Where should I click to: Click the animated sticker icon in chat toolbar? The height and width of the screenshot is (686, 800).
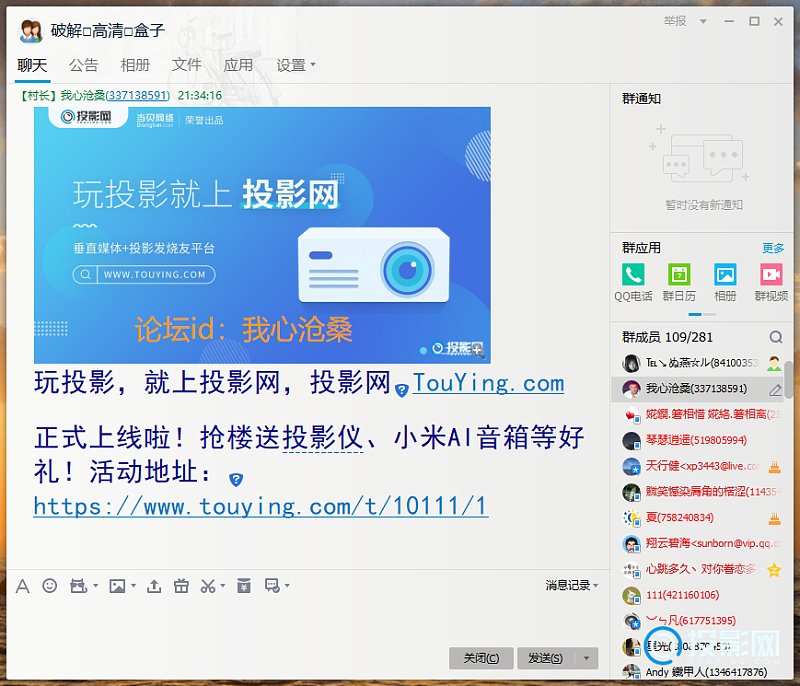coord(78,586)
